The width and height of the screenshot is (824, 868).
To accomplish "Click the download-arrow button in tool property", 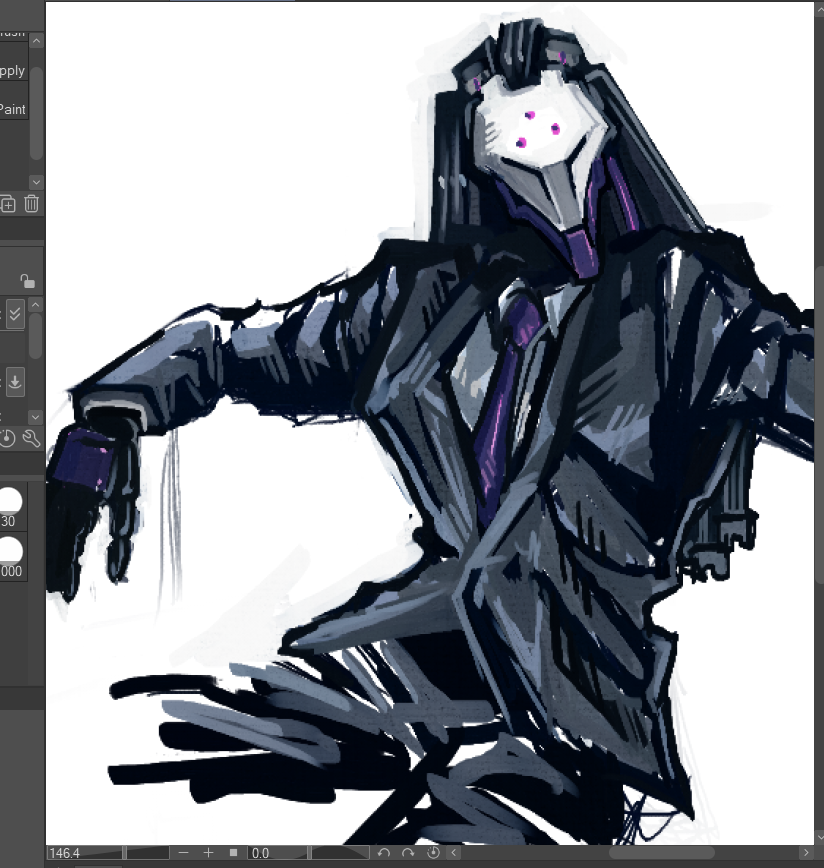I will pyautogui.click(x=15, y=381).
